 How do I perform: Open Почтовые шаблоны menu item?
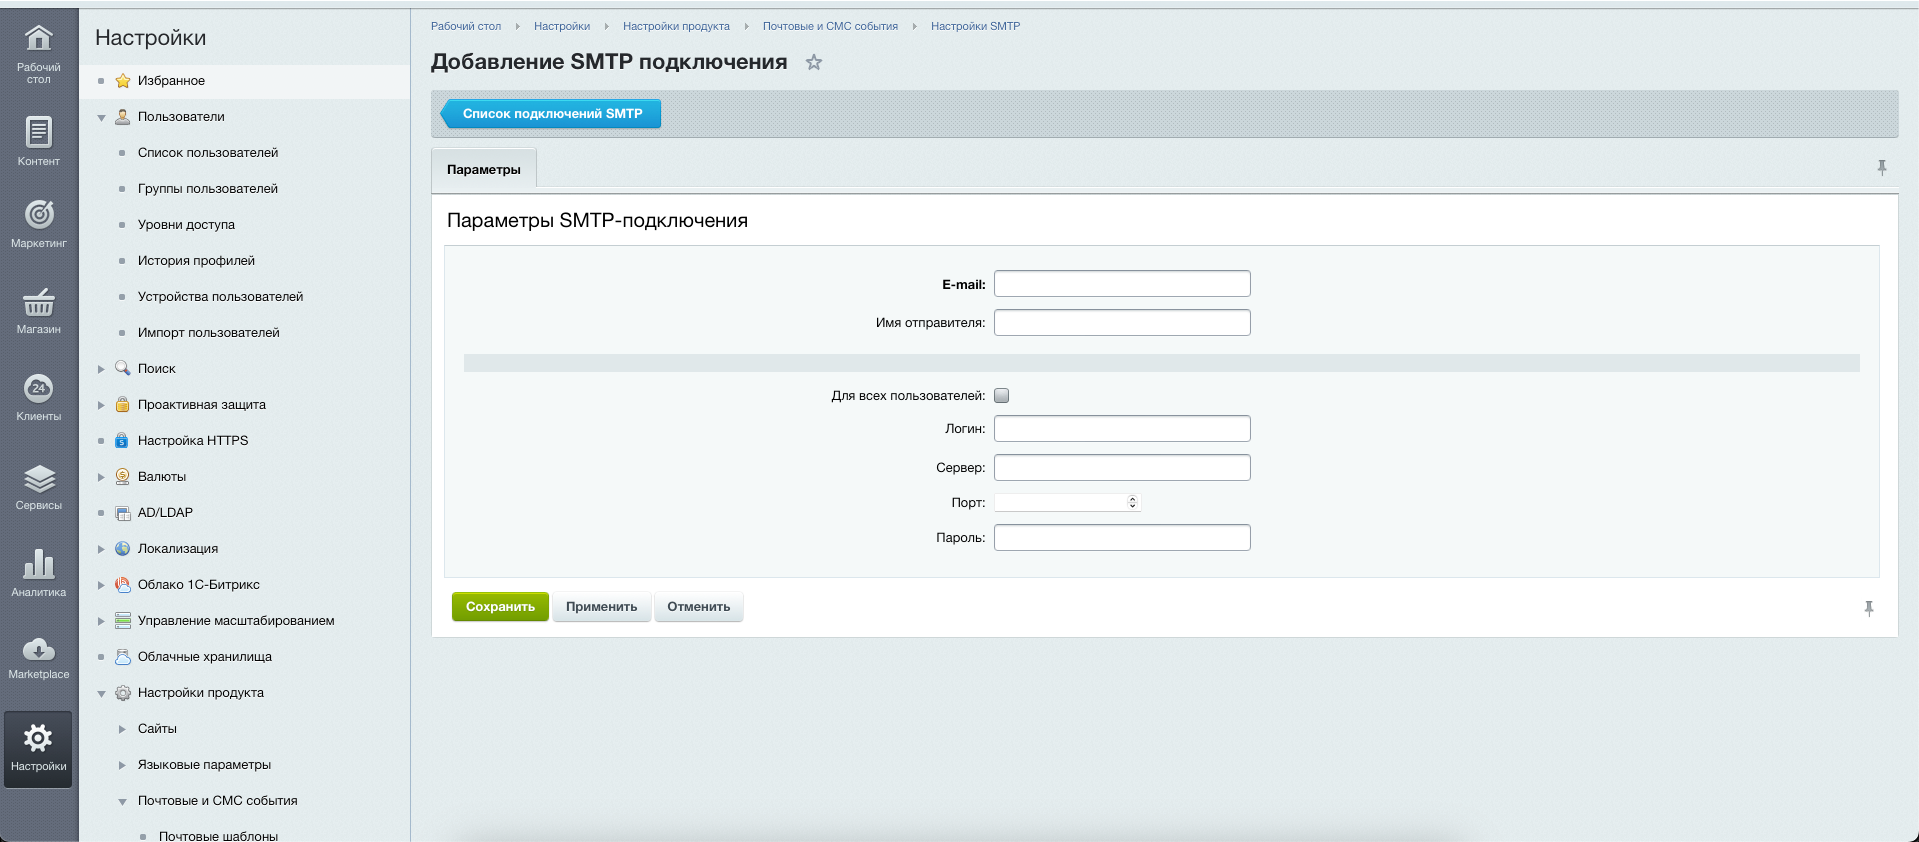pos(218,835)
